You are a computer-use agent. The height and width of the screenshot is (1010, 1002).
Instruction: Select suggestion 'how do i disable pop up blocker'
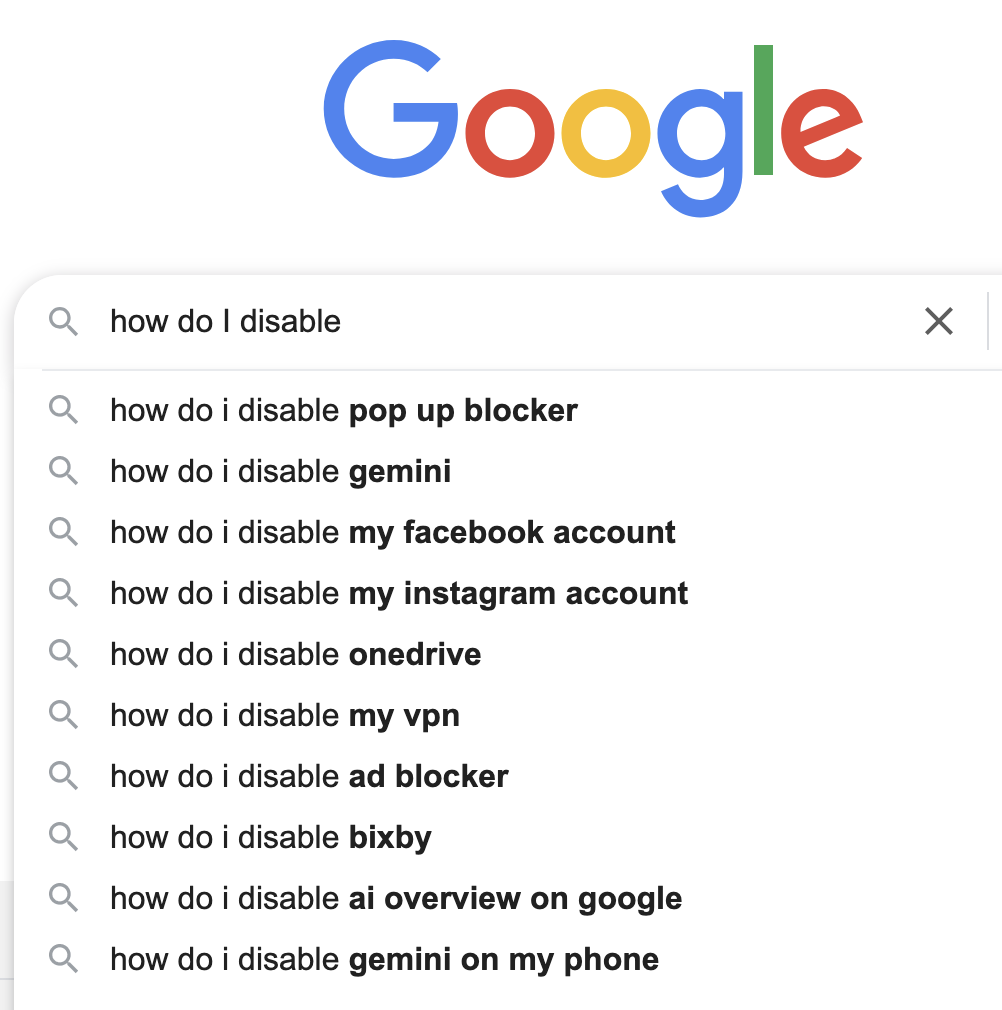[508, 410]
